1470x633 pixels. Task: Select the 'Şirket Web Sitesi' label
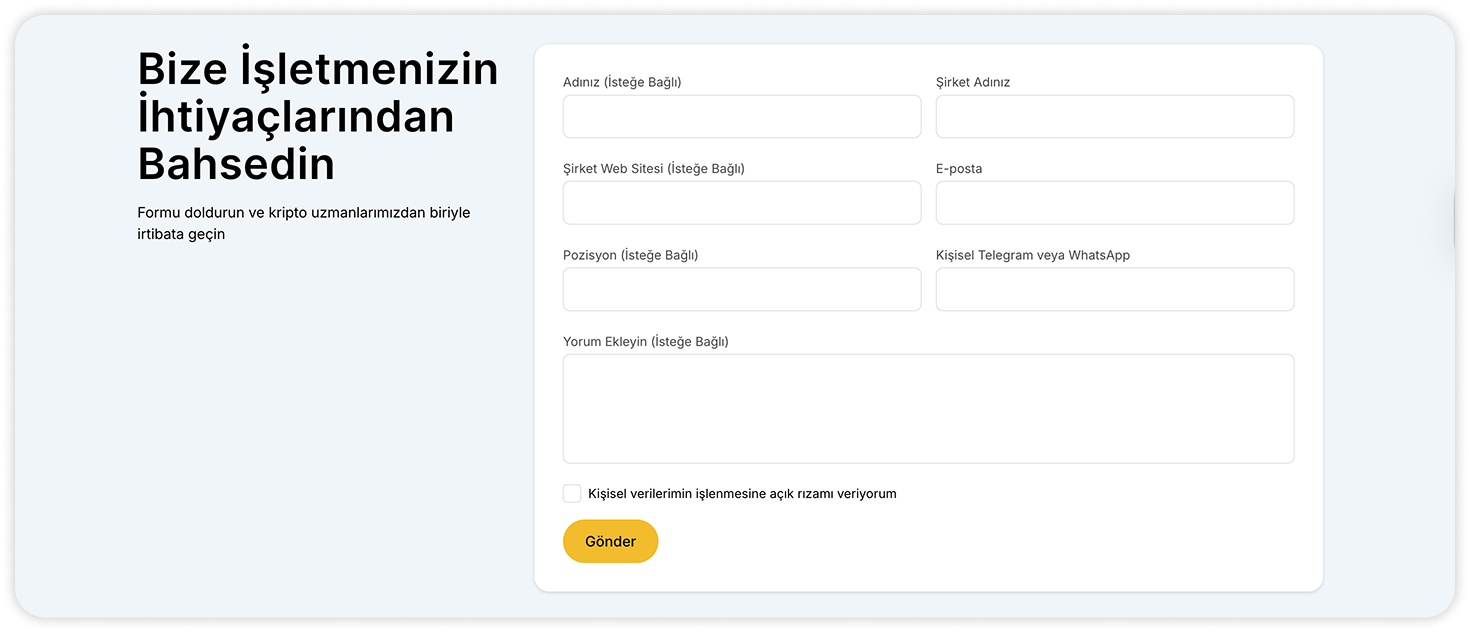click(x=653, y=169)
